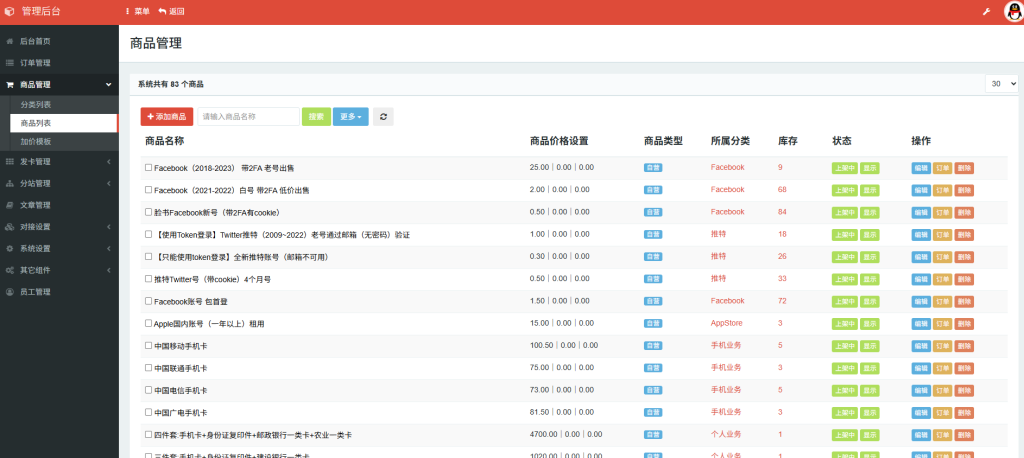
Task: Click the 100.50 price in 中国移动手机卡 row
Action: (541, 345)
